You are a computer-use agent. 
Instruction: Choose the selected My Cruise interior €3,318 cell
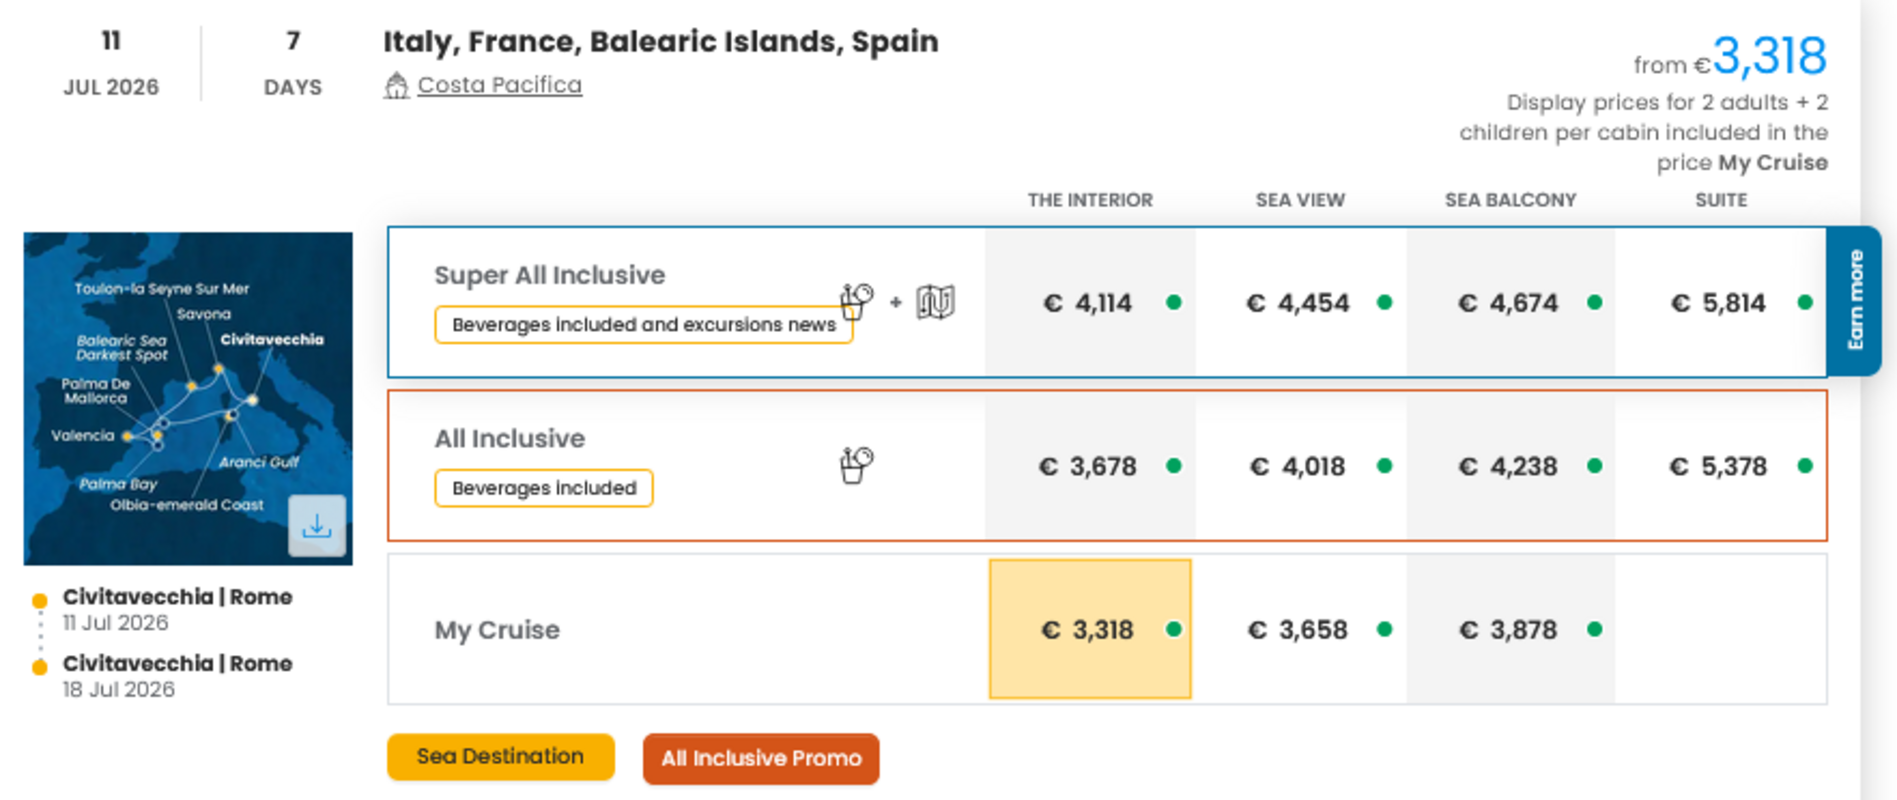click(x=1089, y=630)
